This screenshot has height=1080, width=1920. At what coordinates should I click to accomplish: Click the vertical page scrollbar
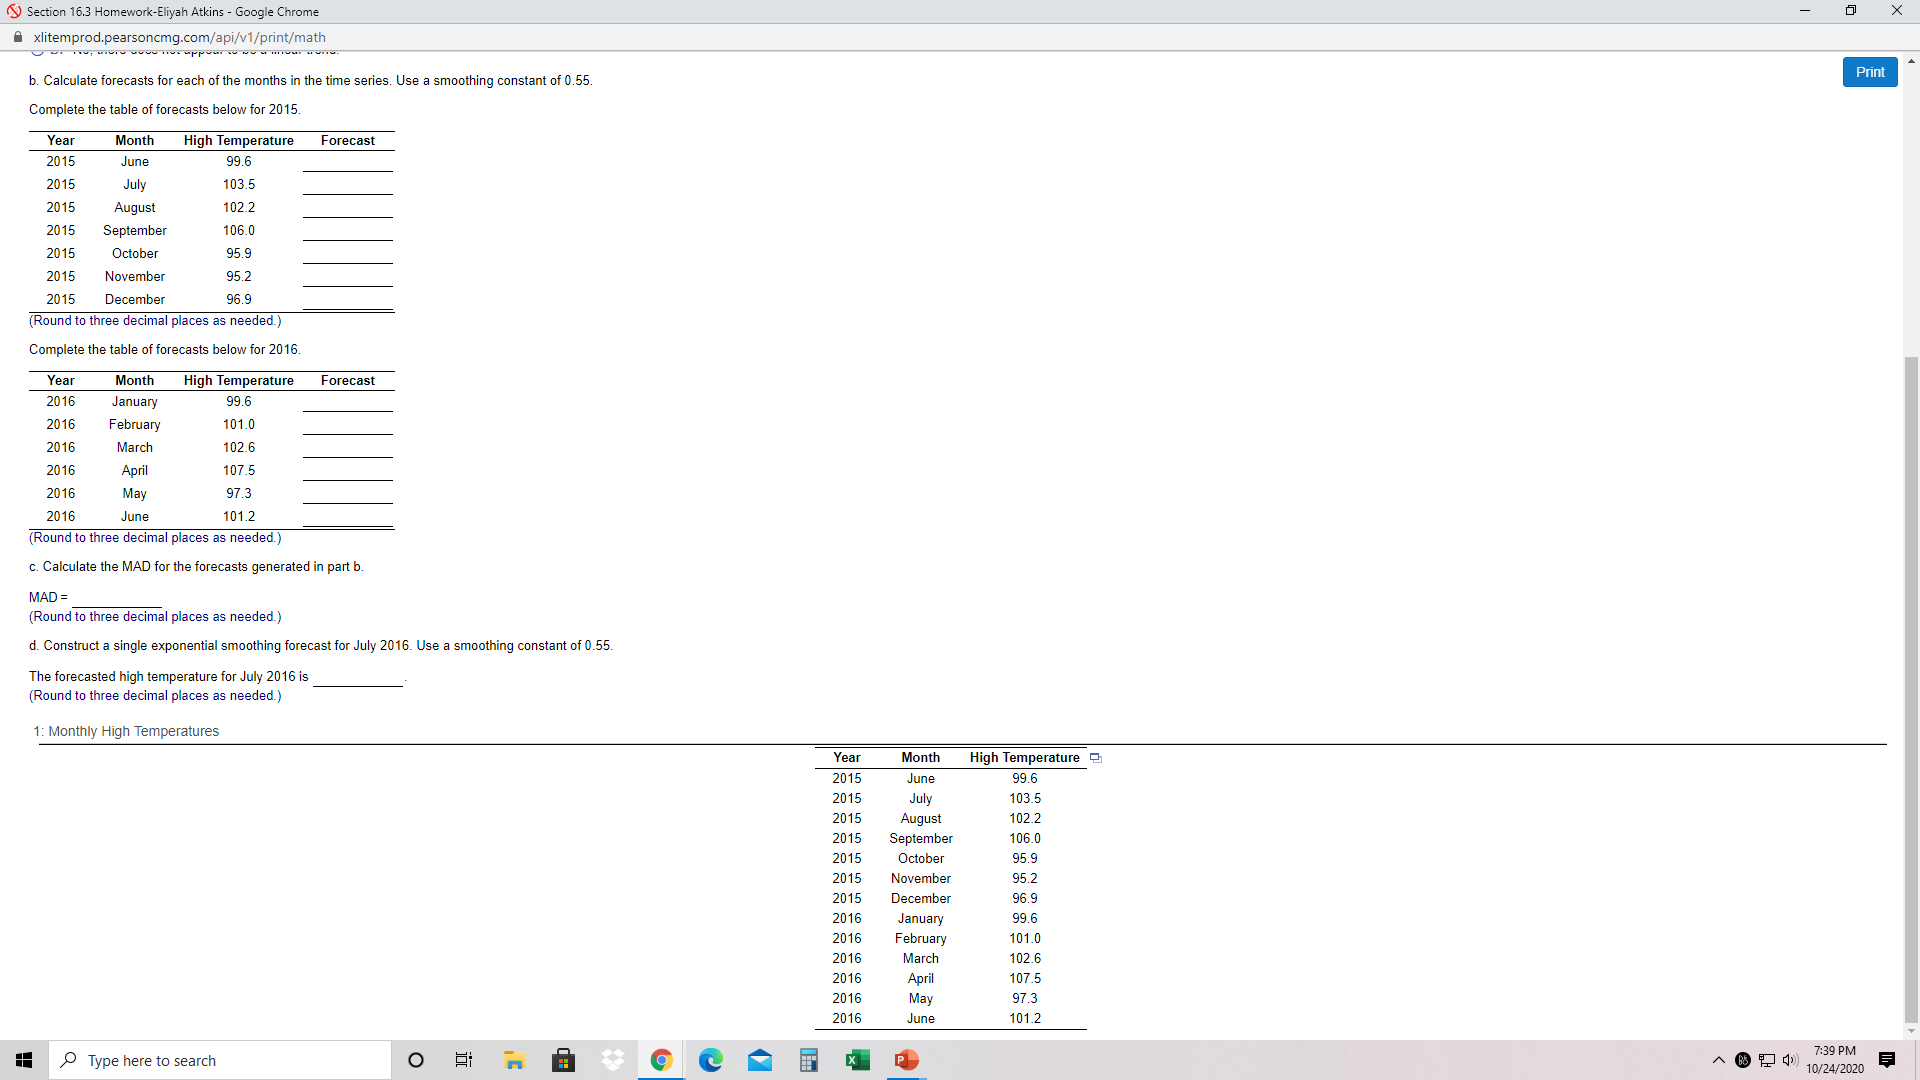1910,690
